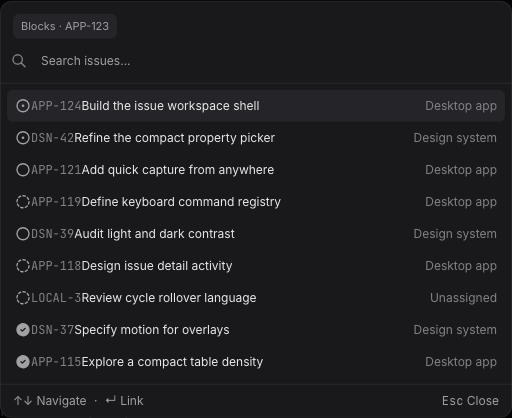Click the DSN-42 identifier
This screenshot has height=418, width=512.
pyautogui.click(x=52, y=138)
